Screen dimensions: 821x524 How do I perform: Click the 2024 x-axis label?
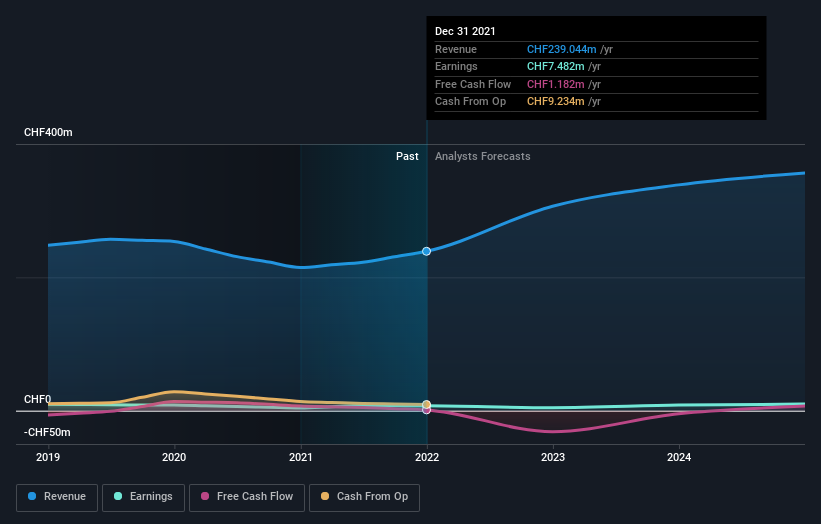click(679, 458)
